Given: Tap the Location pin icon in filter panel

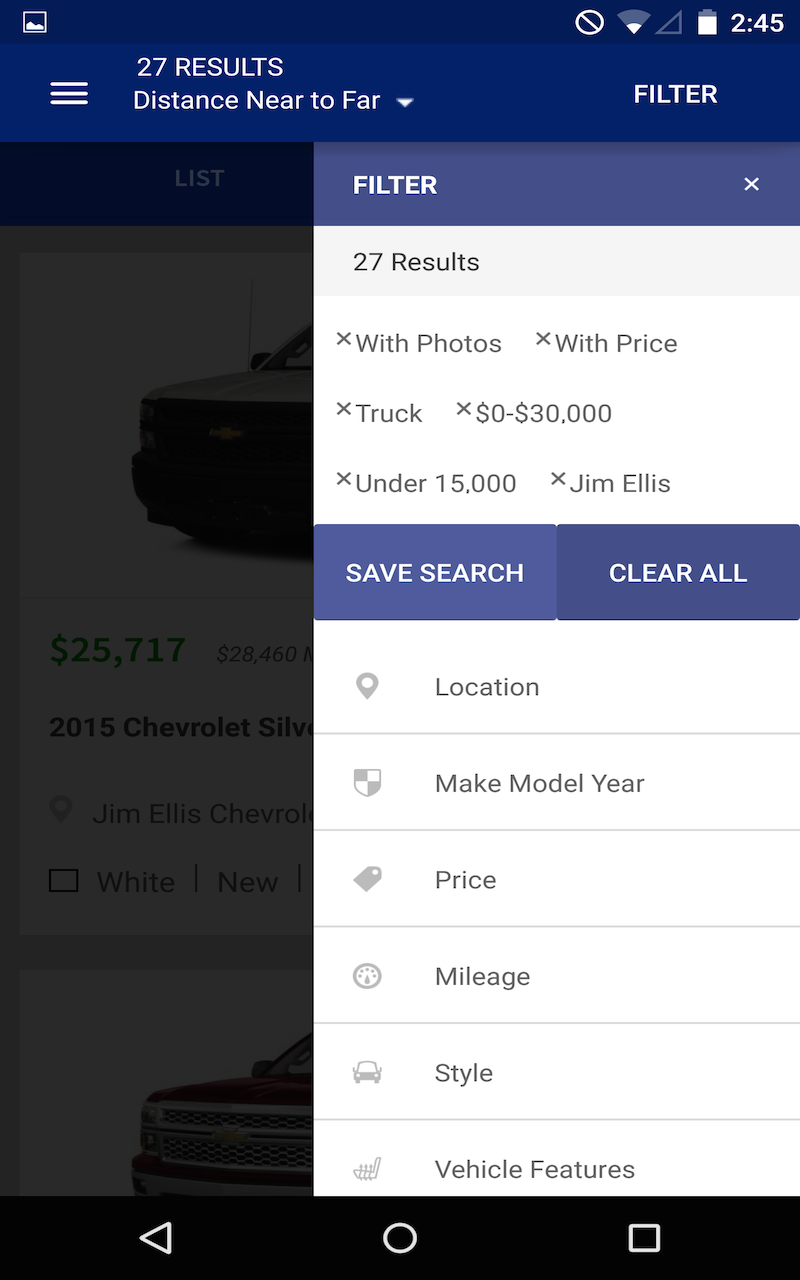Looking at the screenshot, I should pyautogui.click(x=367, y=686).
